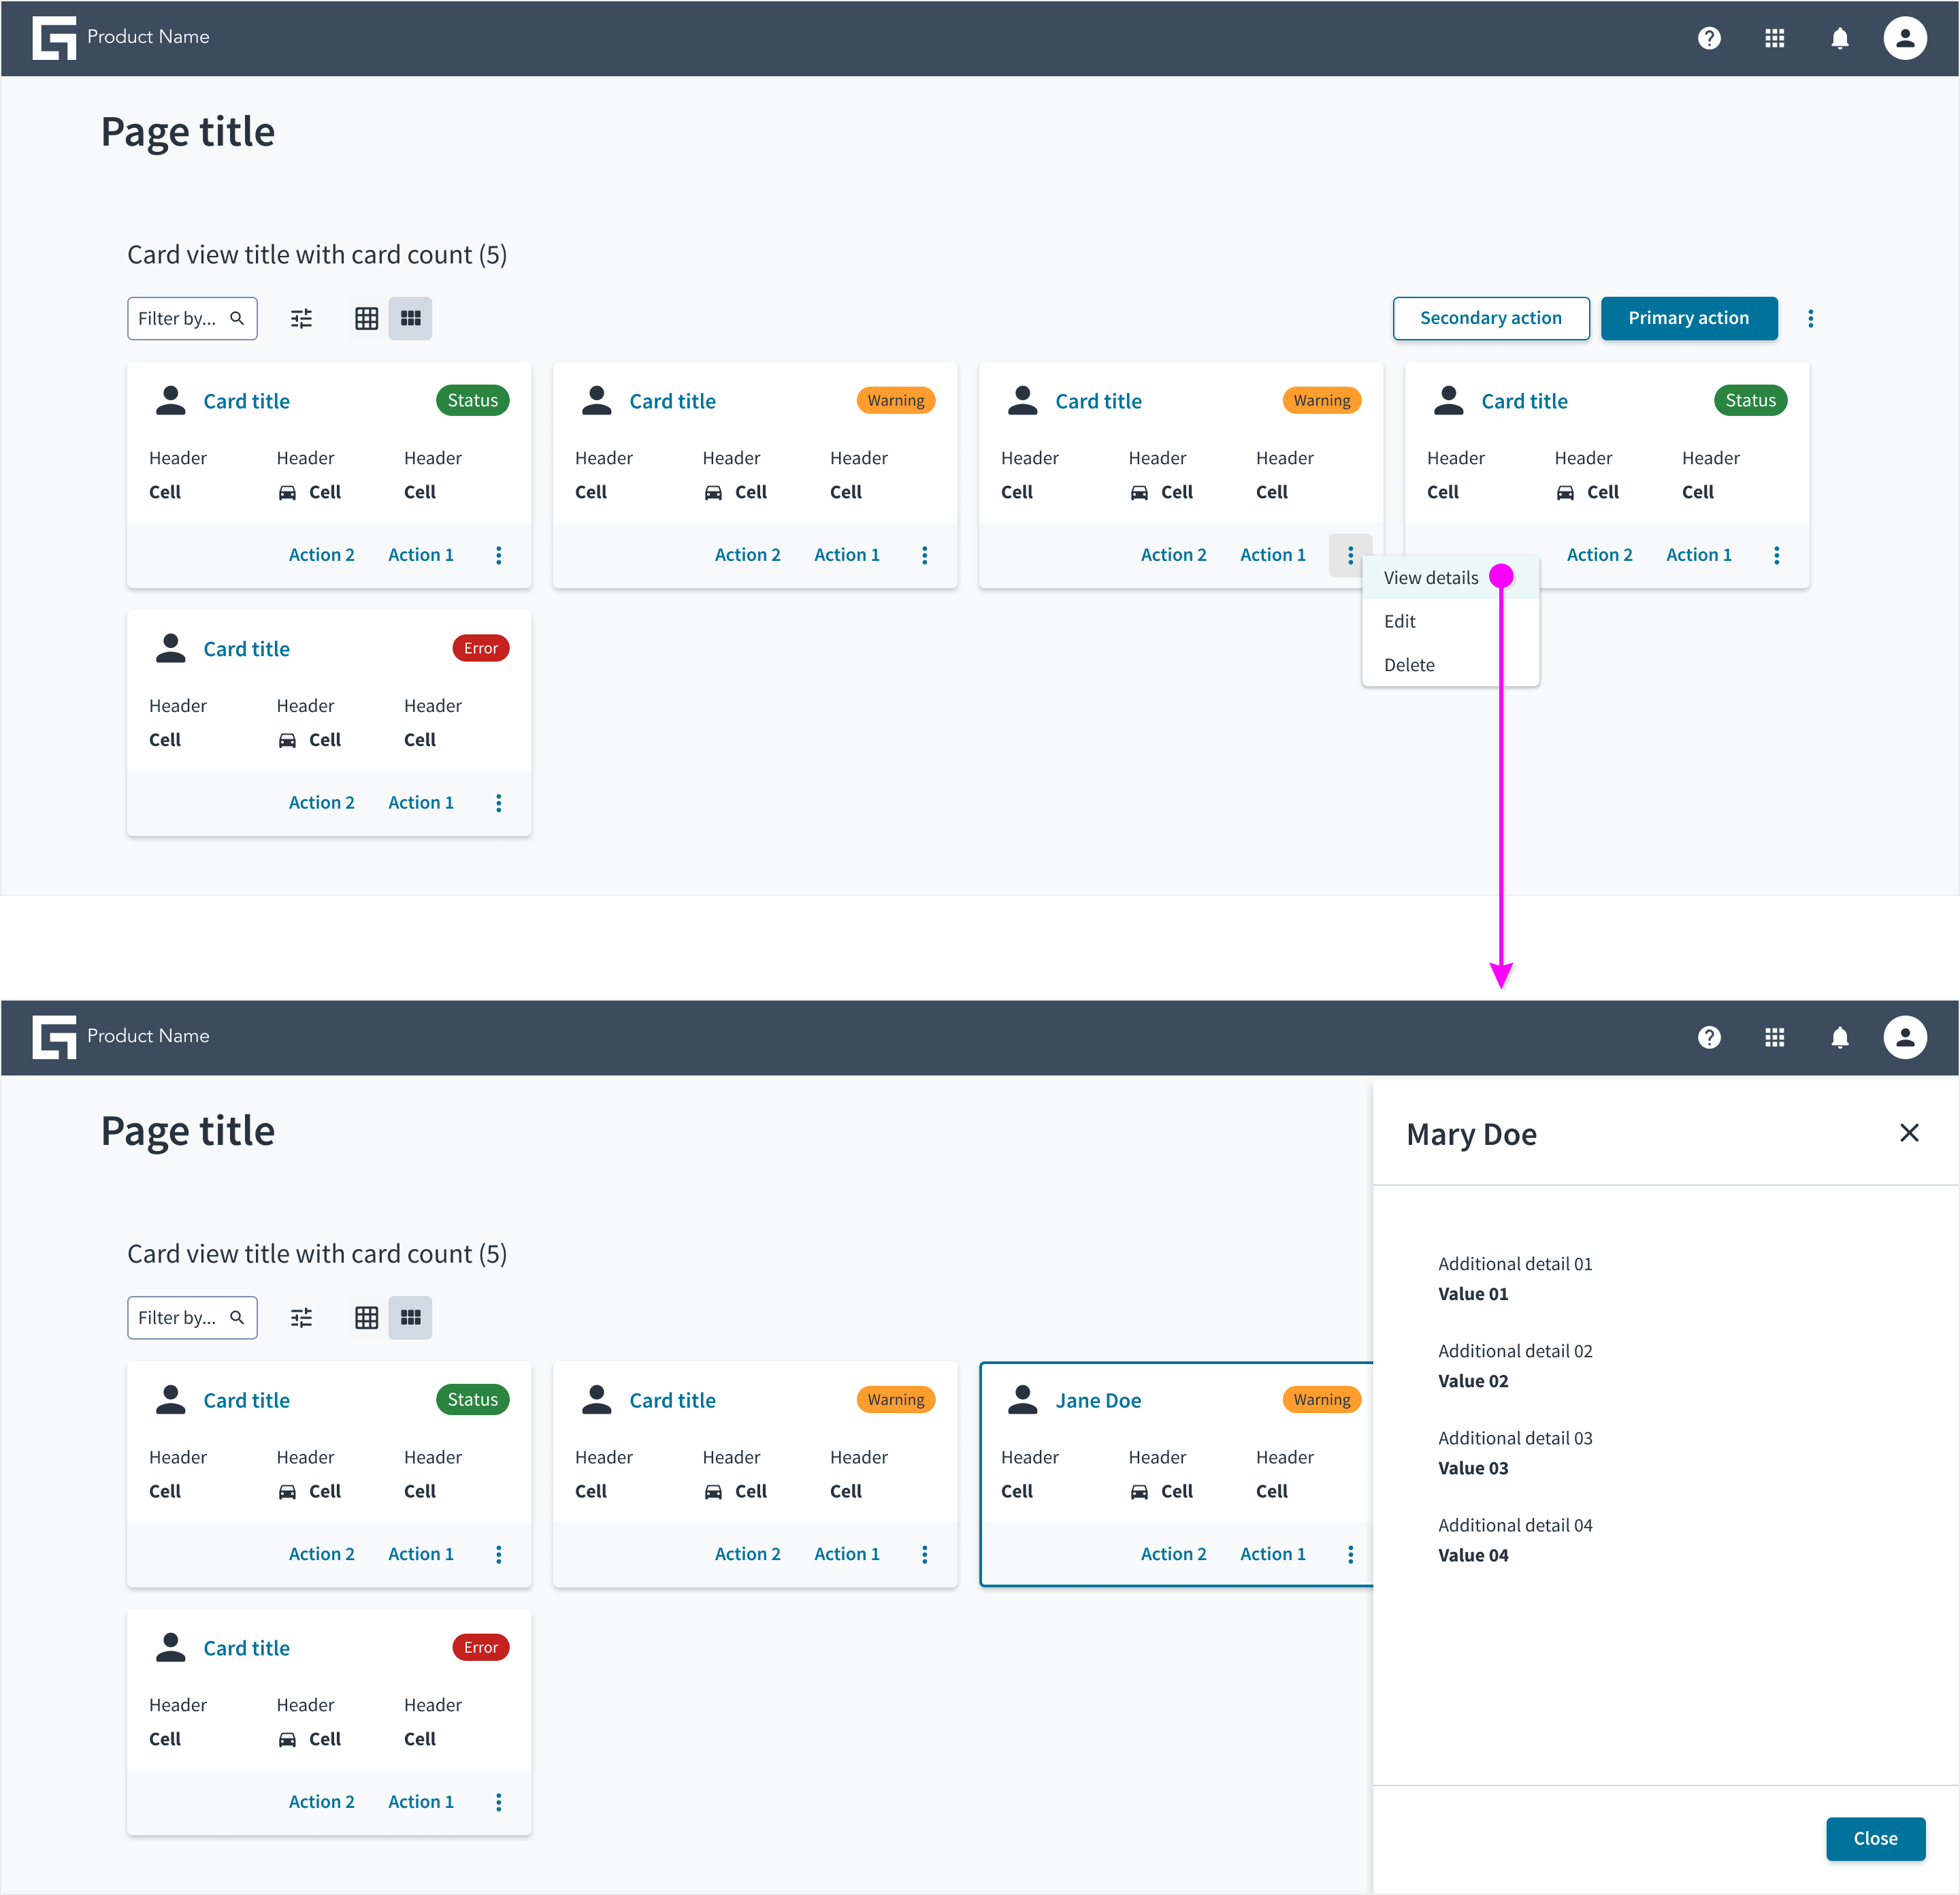
Task: Switch to table view icon in Primary action toolbar row
Action: [367, 318]
